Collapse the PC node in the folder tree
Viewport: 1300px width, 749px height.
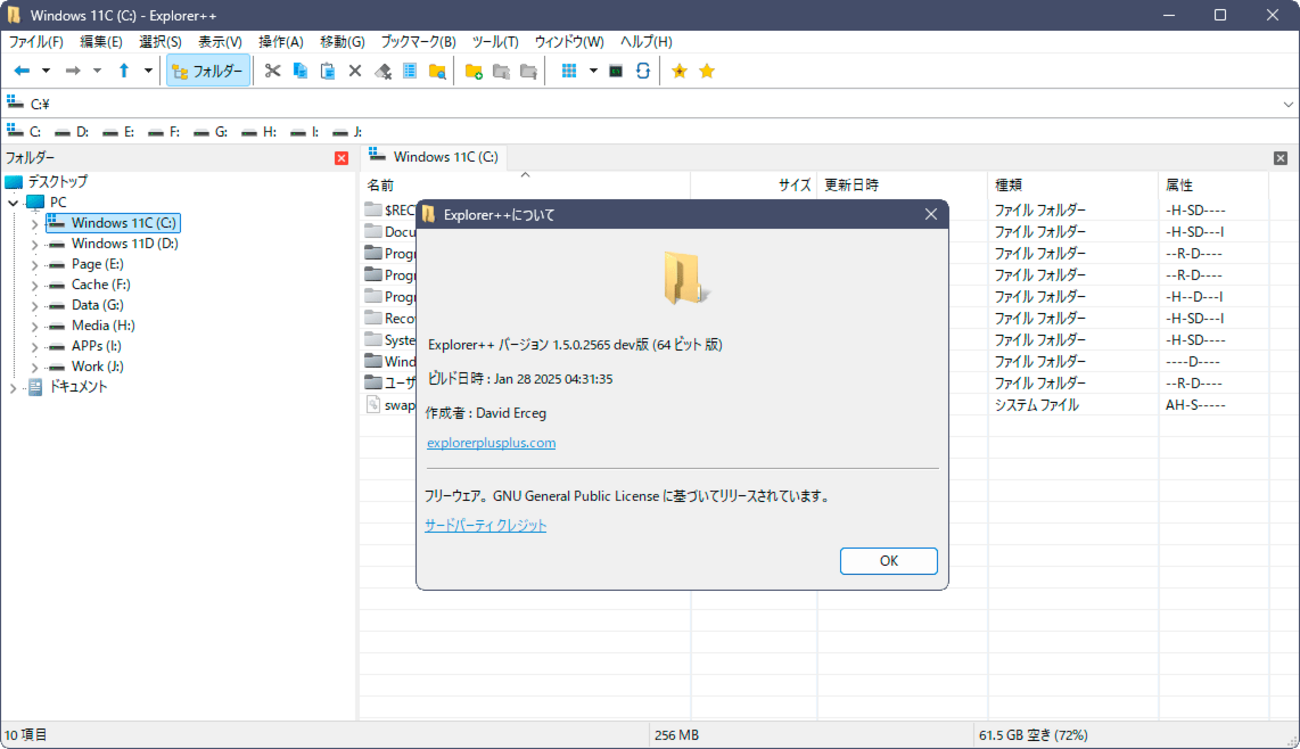13,202
